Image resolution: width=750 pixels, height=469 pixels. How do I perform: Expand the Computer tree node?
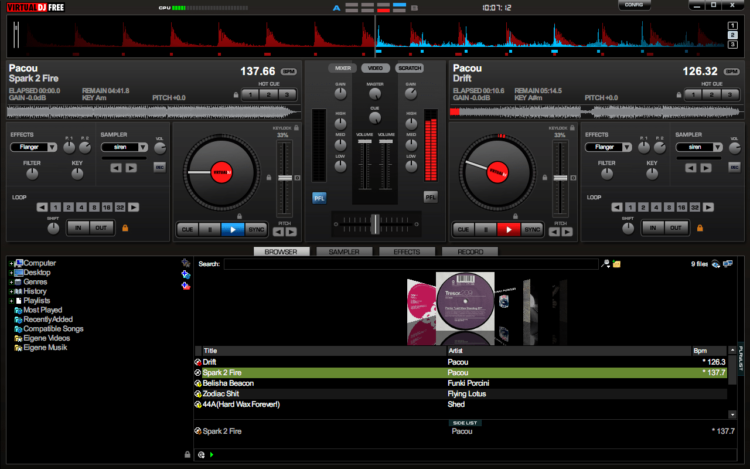click(x=11, y=263)
